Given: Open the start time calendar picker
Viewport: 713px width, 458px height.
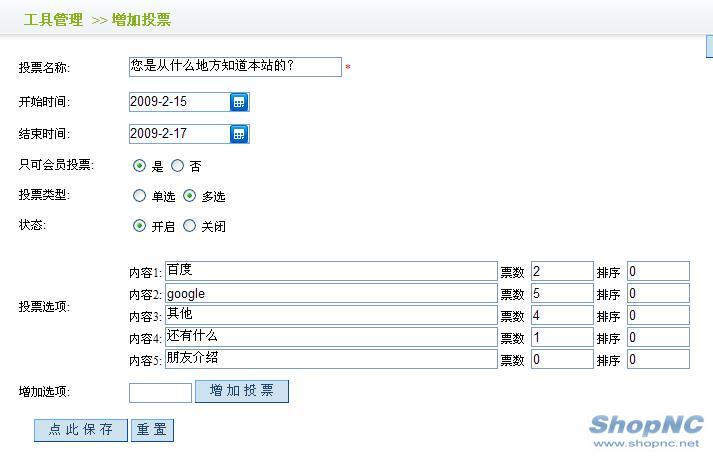Looking at the screenshot, I should click(239, 102).
